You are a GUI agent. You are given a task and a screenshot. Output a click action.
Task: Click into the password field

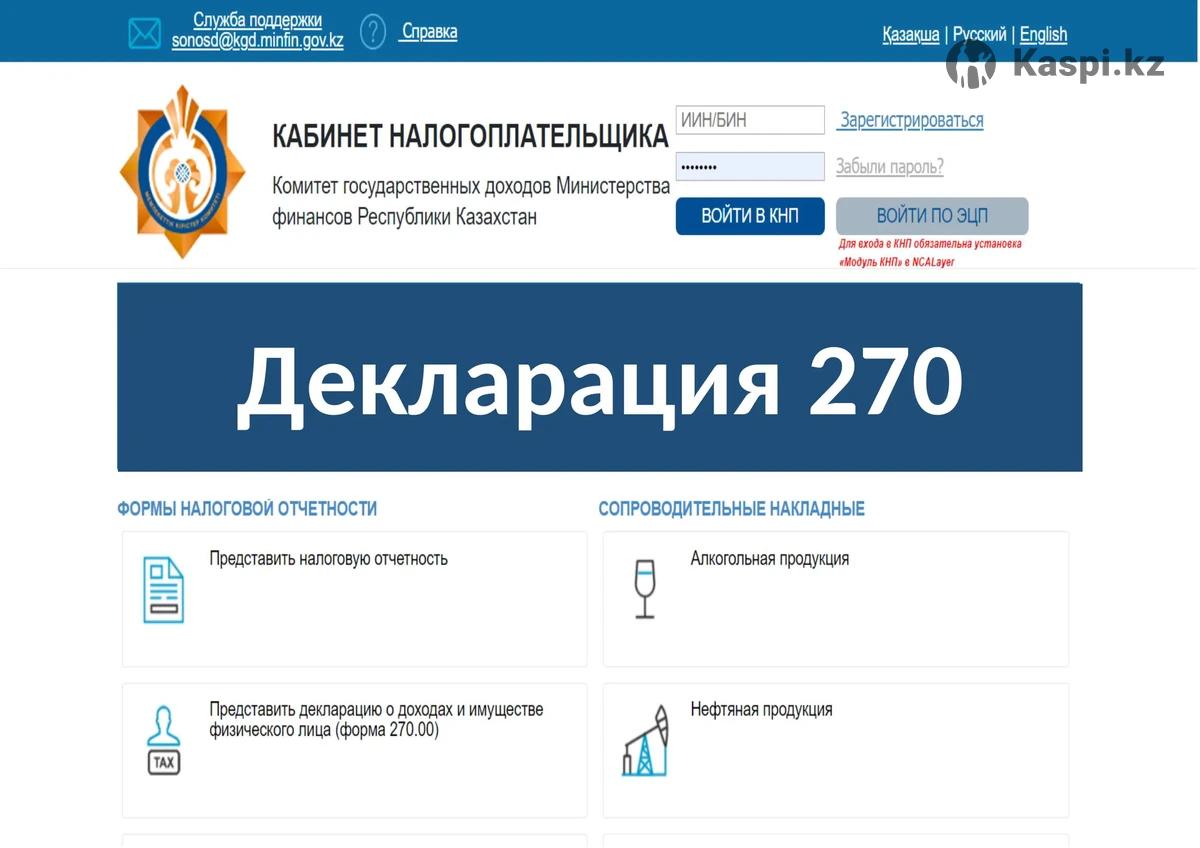coord(750,167)
